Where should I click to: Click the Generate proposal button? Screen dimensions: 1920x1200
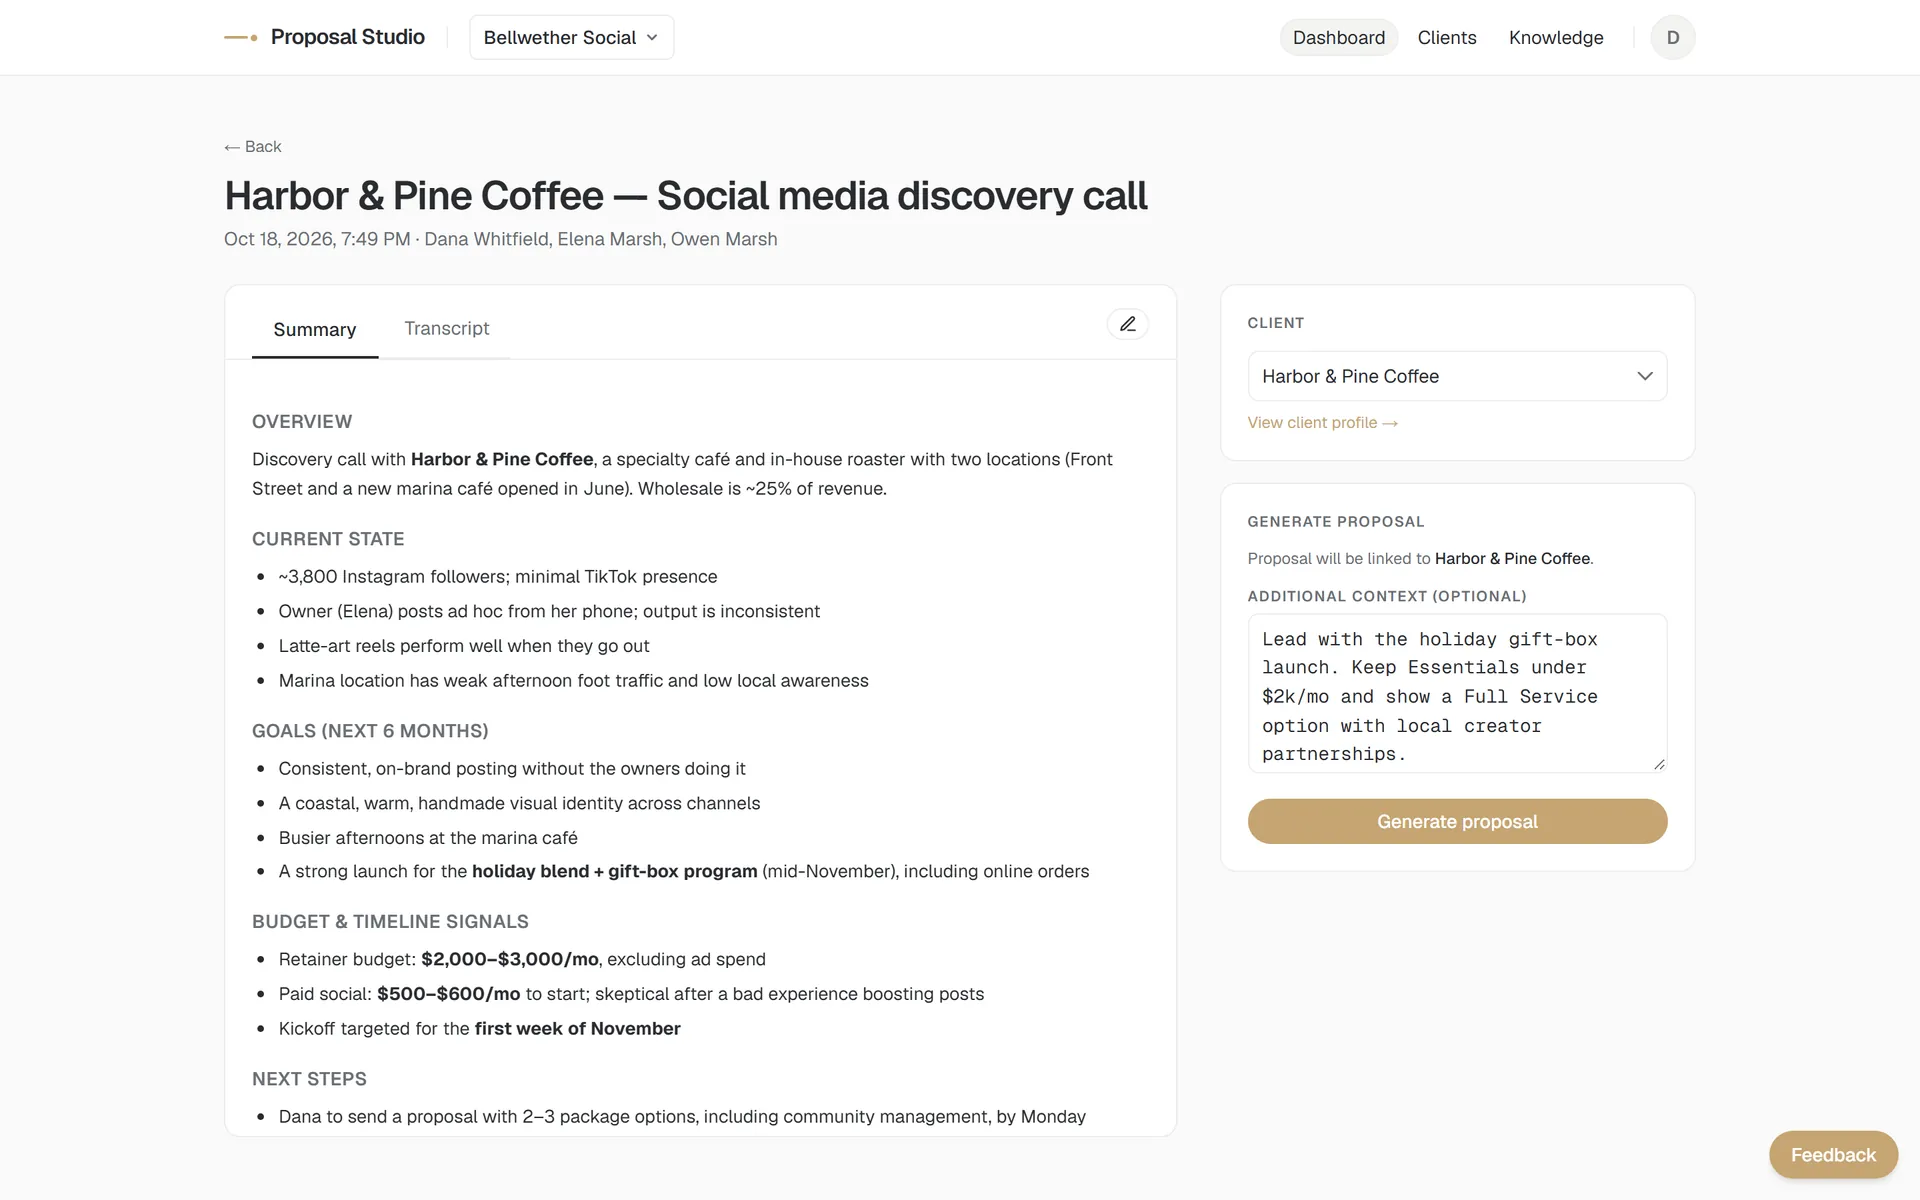coord(1457,821)
